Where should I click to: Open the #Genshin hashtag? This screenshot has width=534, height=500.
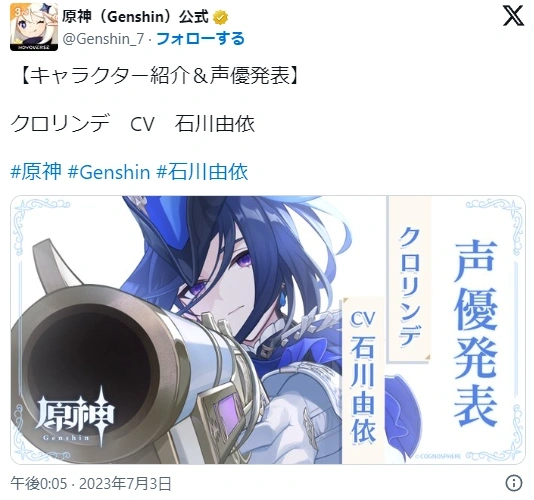click(x=109, y=172)
